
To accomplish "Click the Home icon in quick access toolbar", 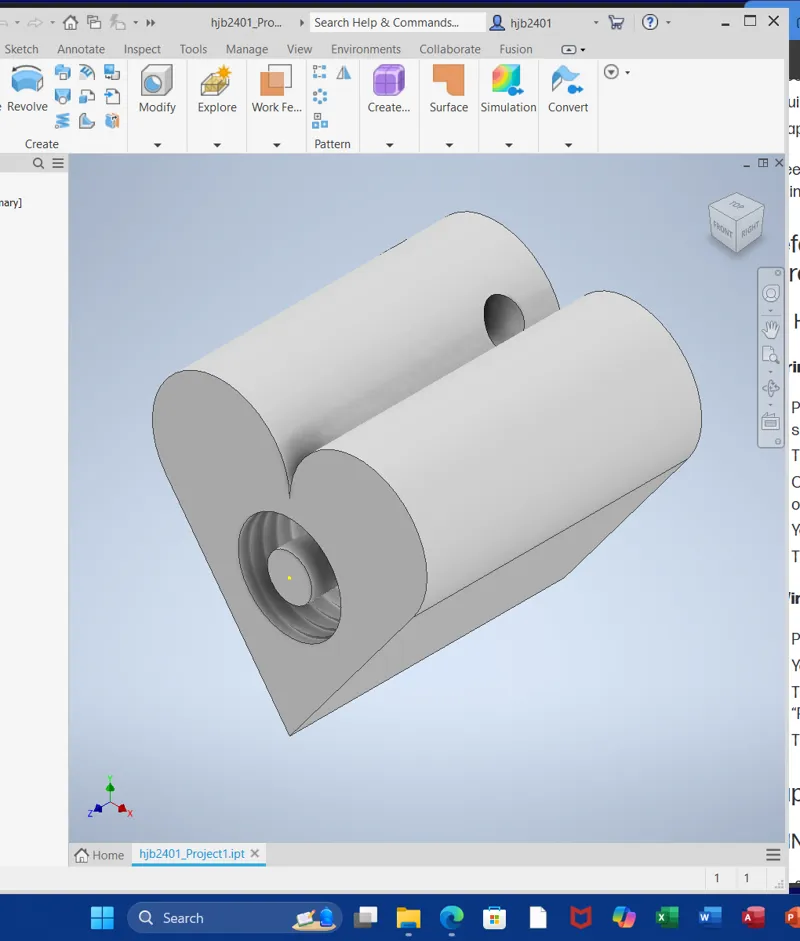I will pos(70,23).
